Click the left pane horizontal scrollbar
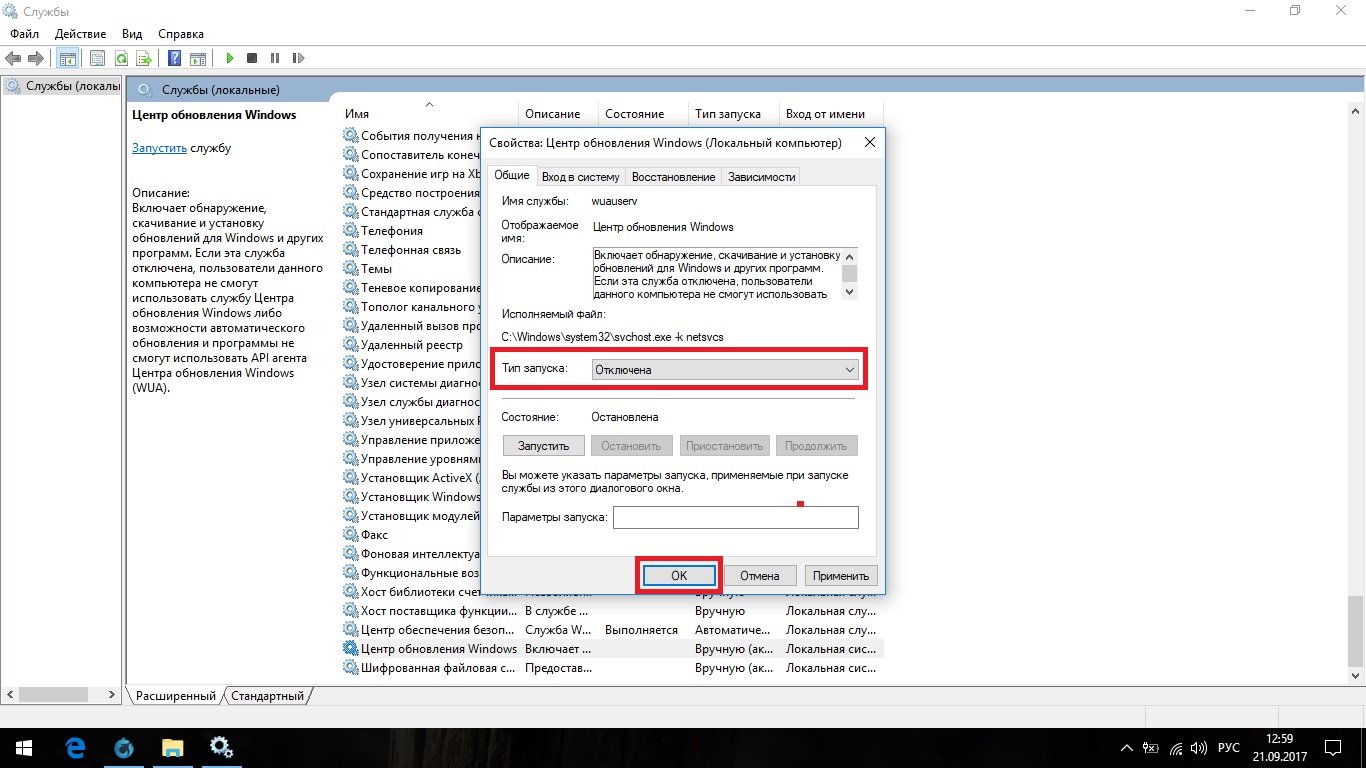This screenshot has height=768, width=1366. point(62,693)
